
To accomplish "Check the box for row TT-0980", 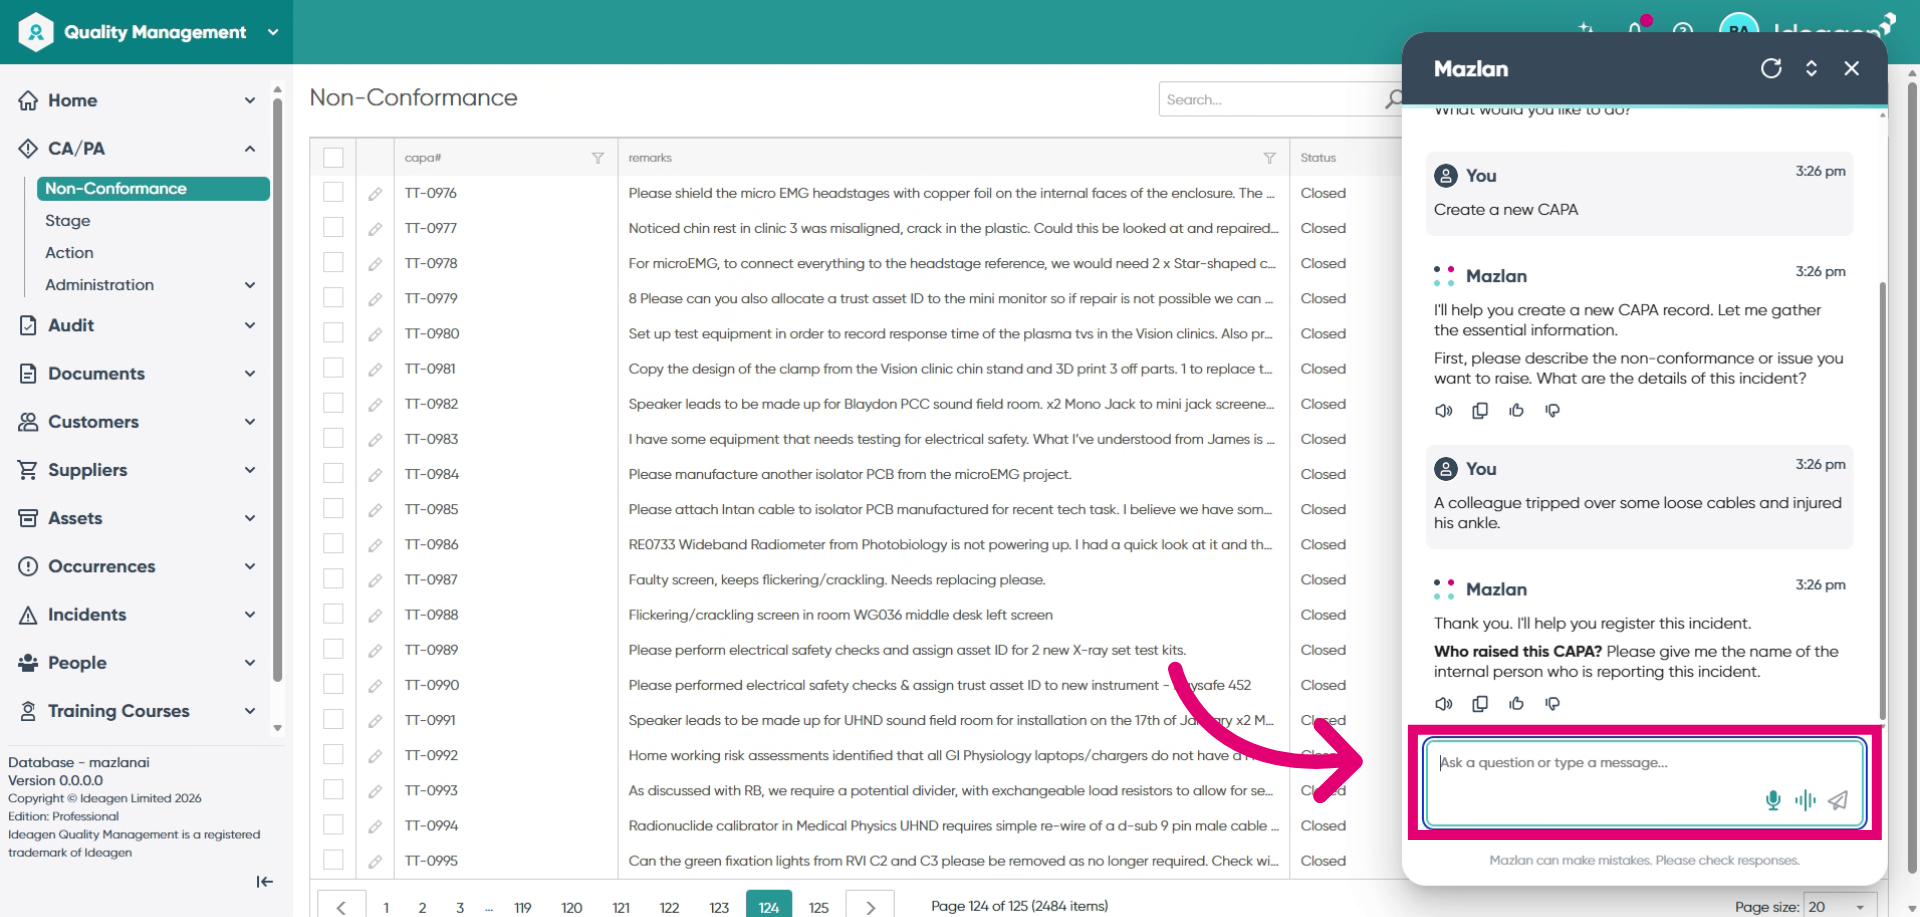I will (333, 332).
